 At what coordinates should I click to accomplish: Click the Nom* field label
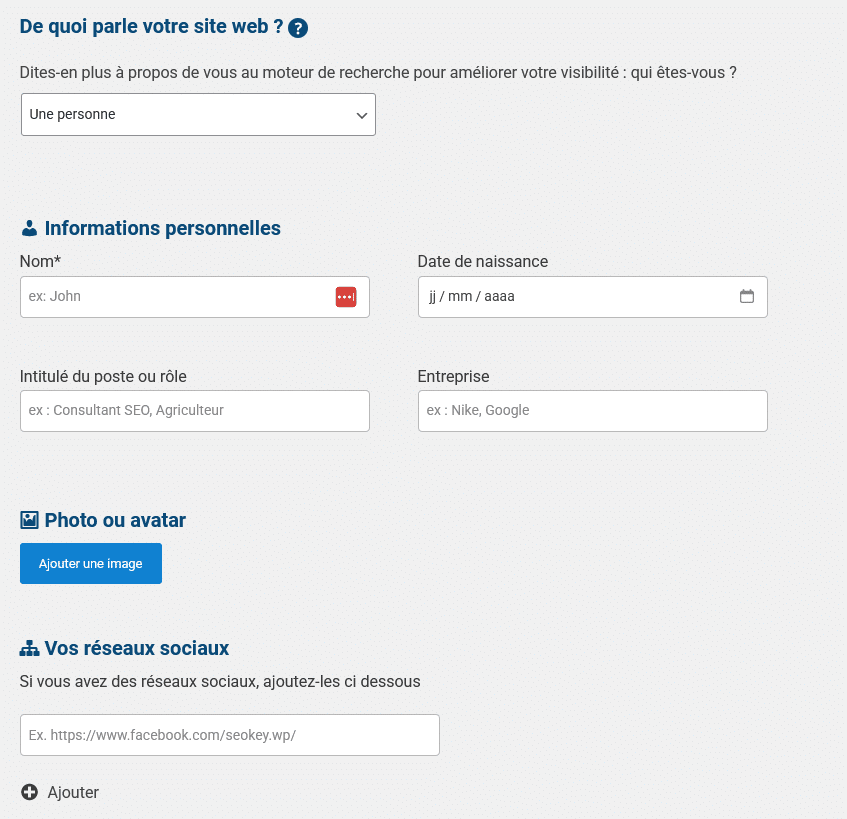point(41,262)
